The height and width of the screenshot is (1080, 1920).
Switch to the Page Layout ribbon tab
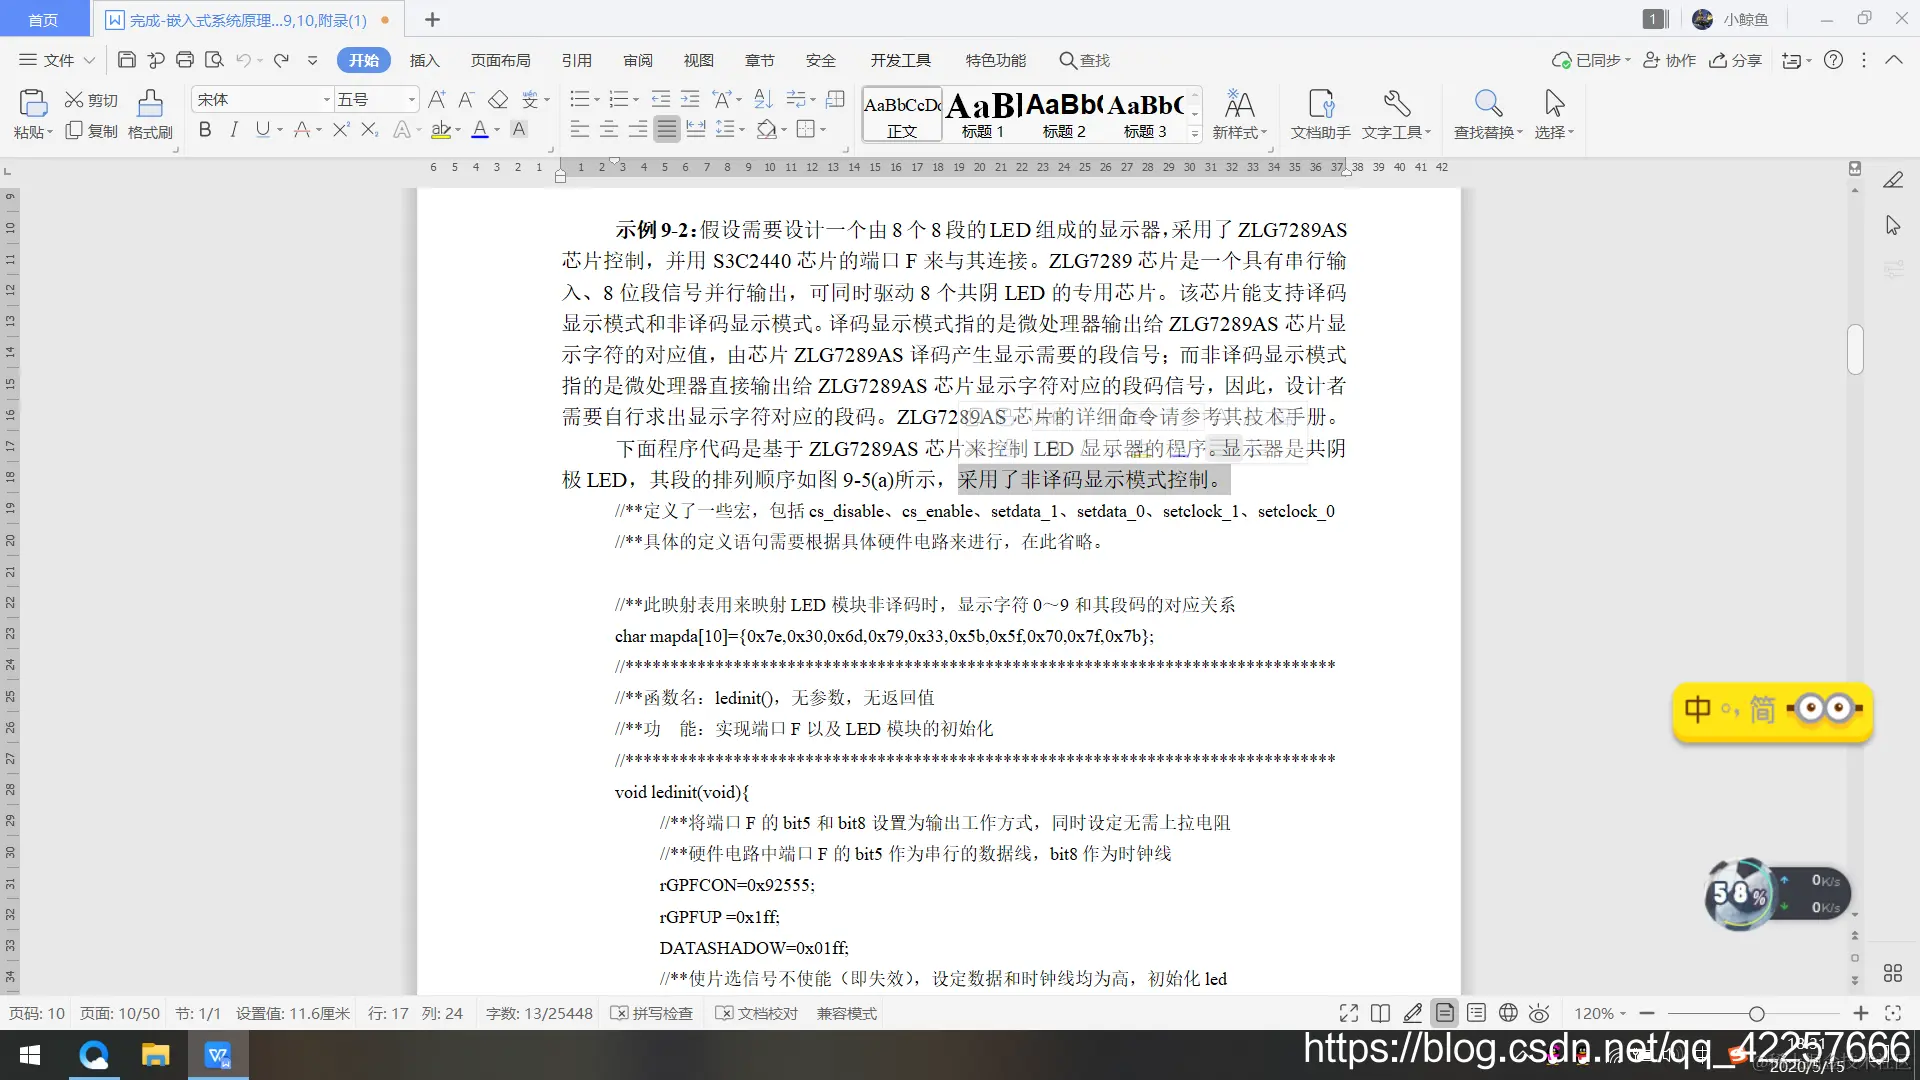click(500, 60)
